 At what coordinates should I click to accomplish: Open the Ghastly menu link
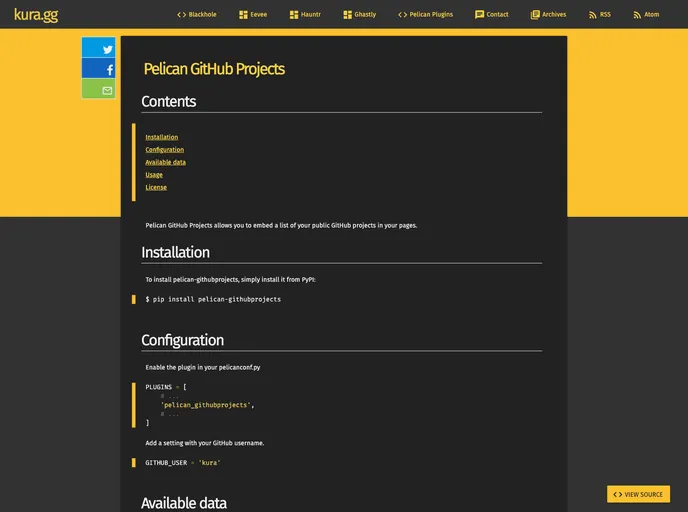(x=365, y=14)
